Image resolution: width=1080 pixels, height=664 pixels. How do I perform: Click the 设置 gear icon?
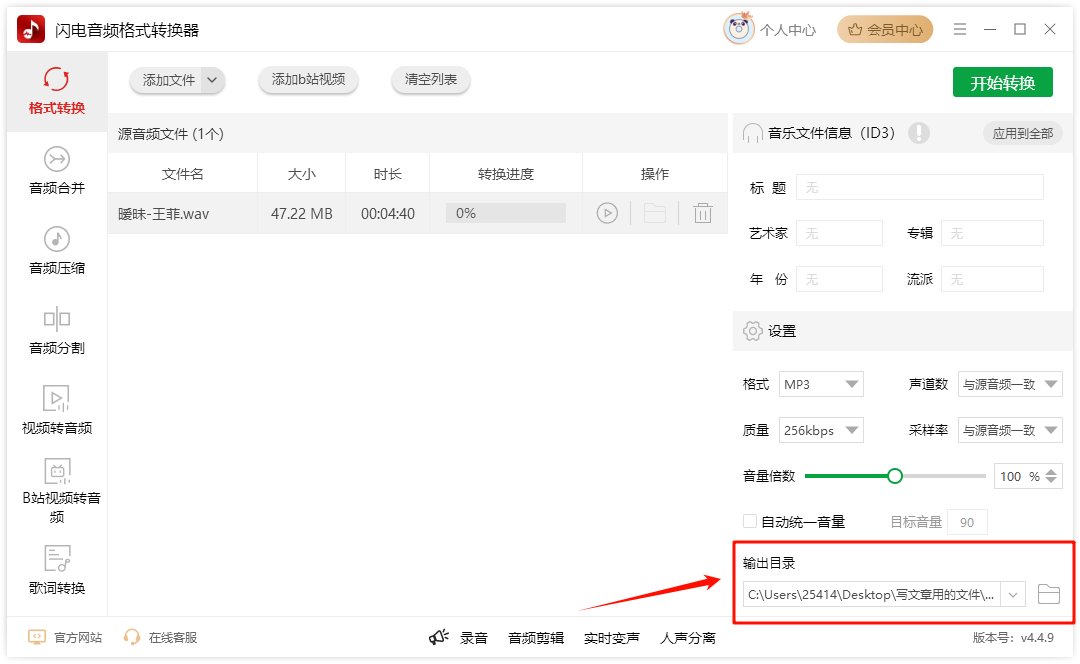[752, 331]
